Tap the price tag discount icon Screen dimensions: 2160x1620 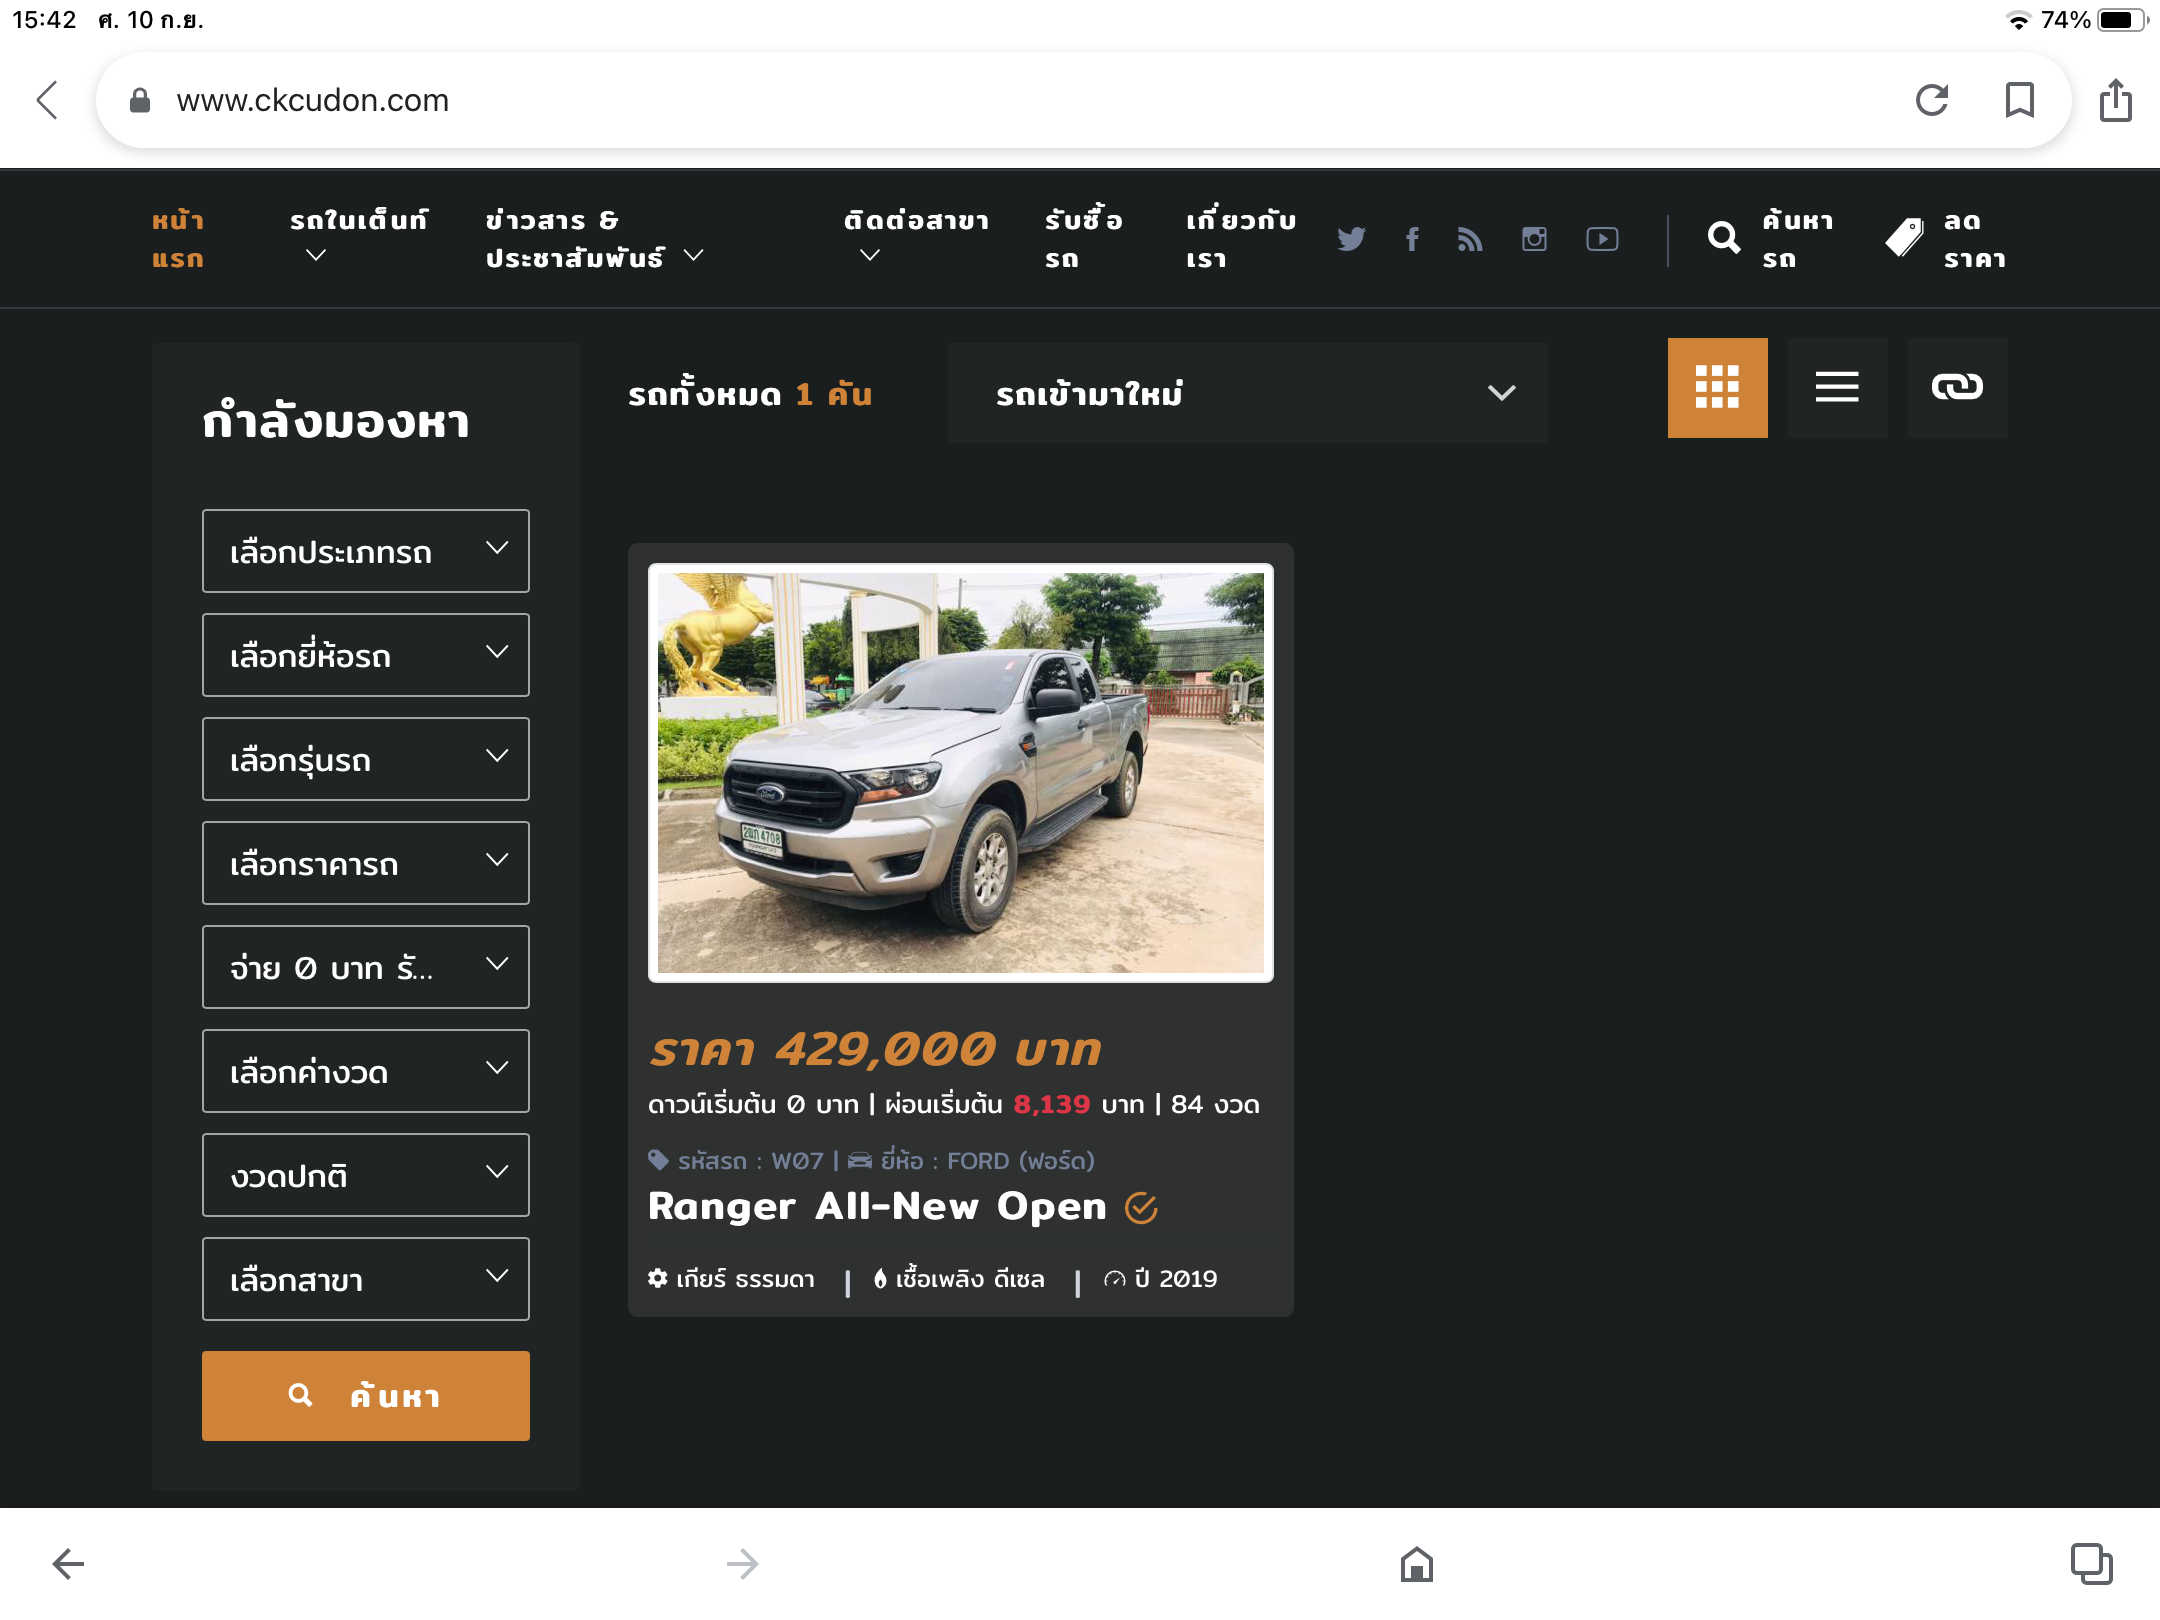click(1904, 238)
